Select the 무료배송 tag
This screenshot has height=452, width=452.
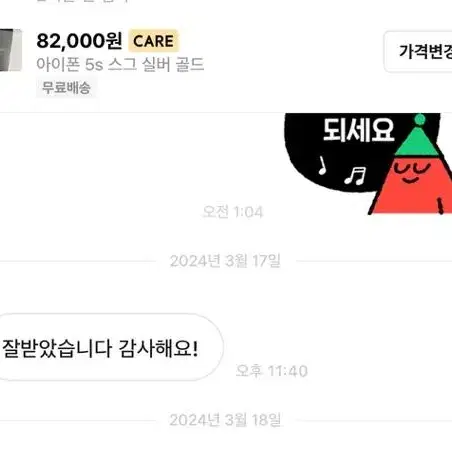[66, 88]
